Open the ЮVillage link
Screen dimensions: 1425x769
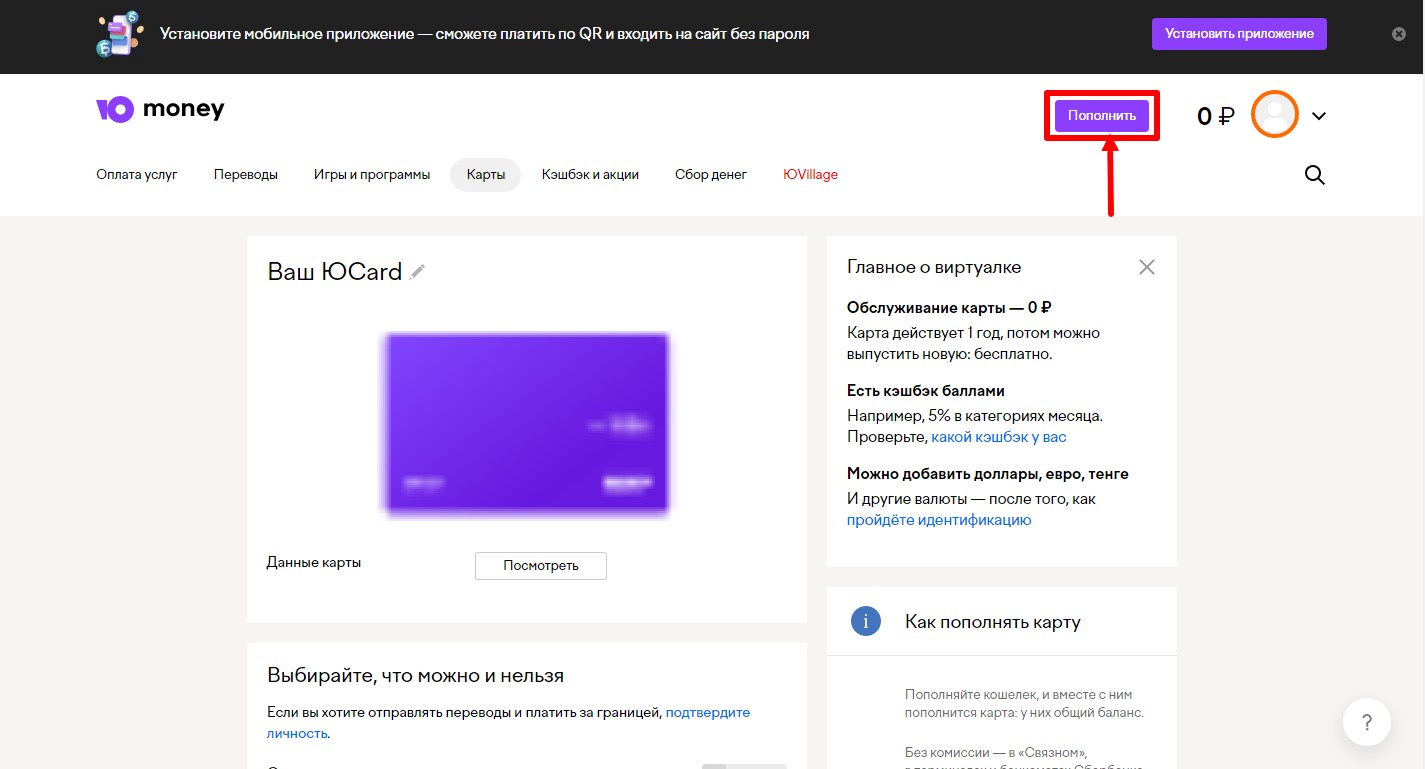pos(811,174)
